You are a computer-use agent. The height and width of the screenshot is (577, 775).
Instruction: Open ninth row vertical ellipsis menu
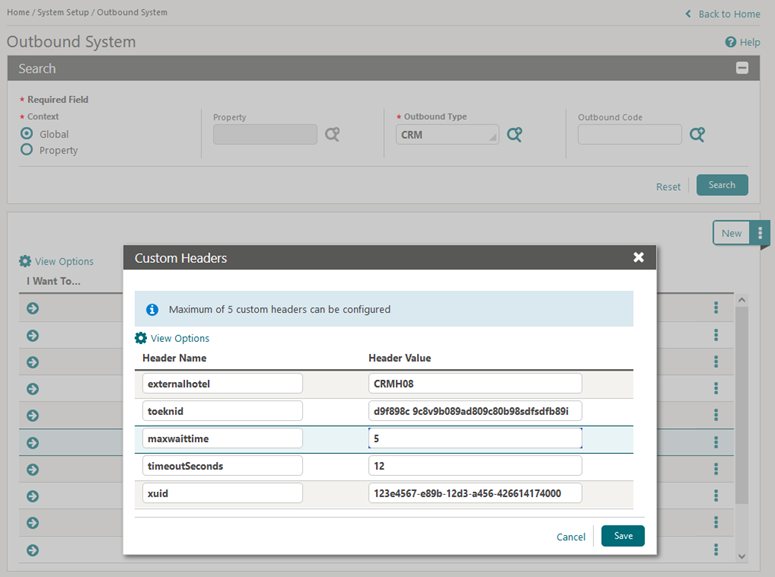pyautogui.click(x=716, y=522)
